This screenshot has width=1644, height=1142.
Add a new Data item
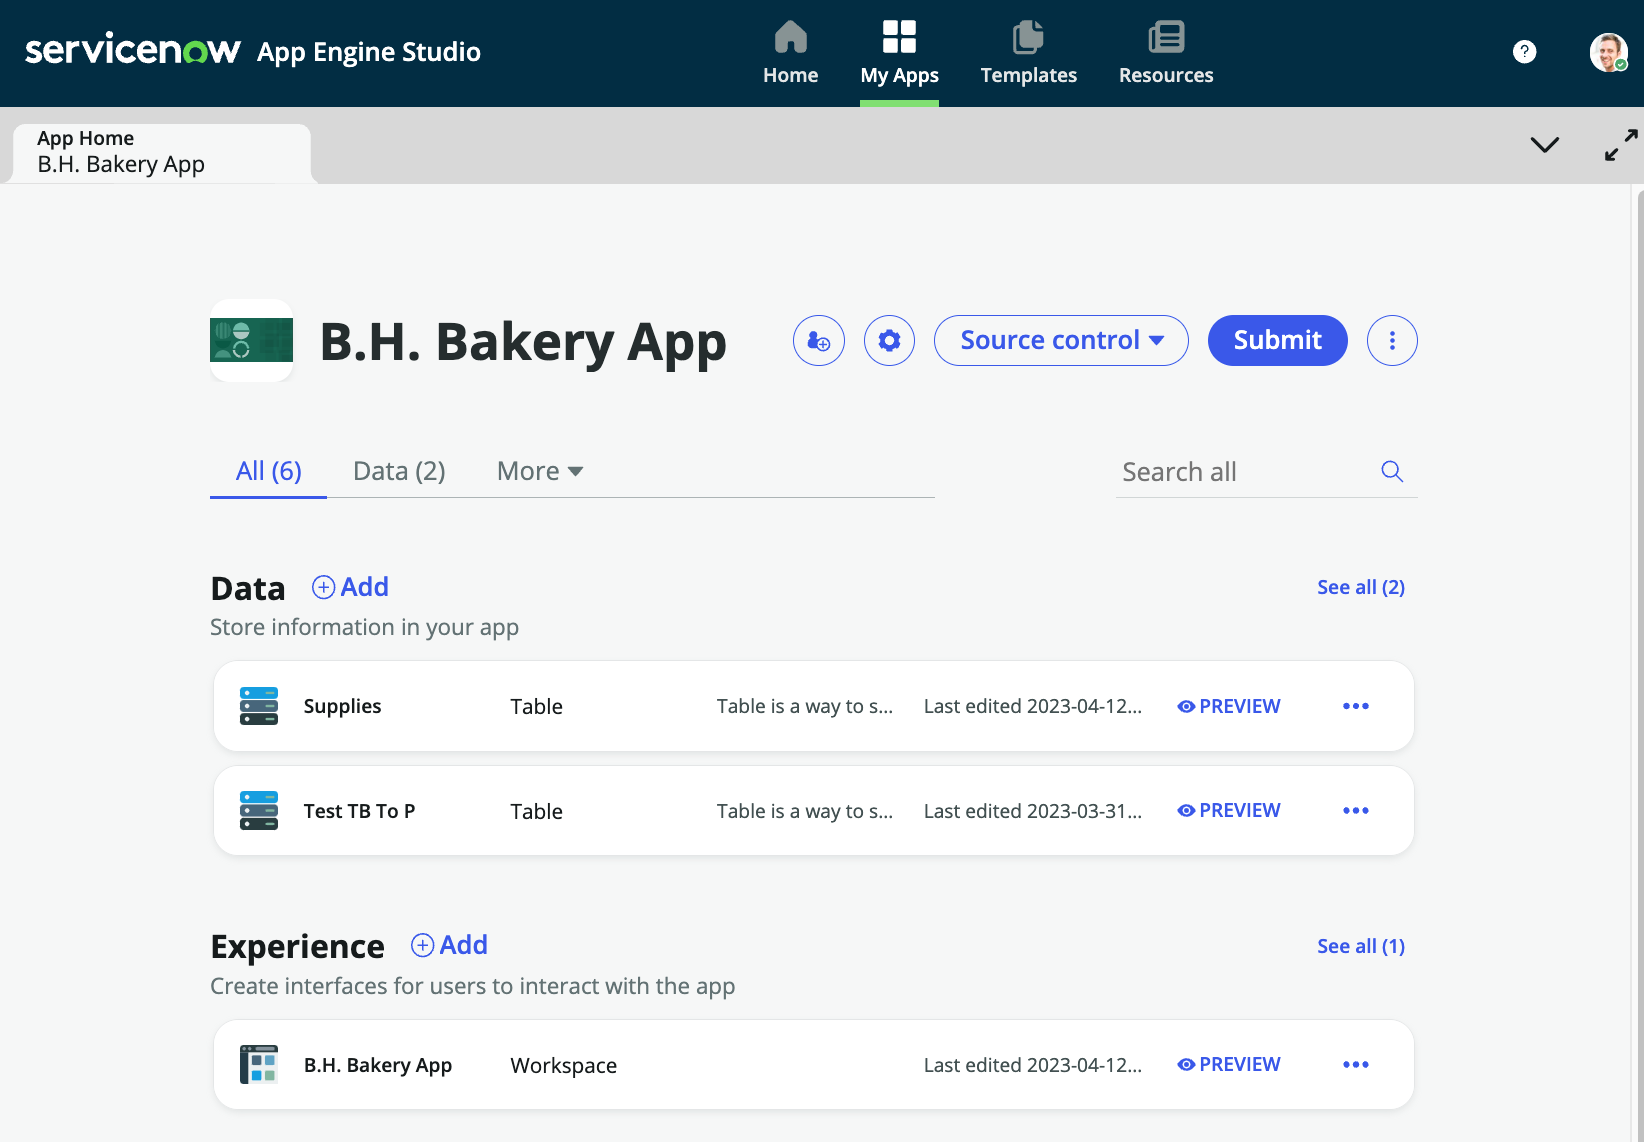pyautogui.click(x=350, y=587)
